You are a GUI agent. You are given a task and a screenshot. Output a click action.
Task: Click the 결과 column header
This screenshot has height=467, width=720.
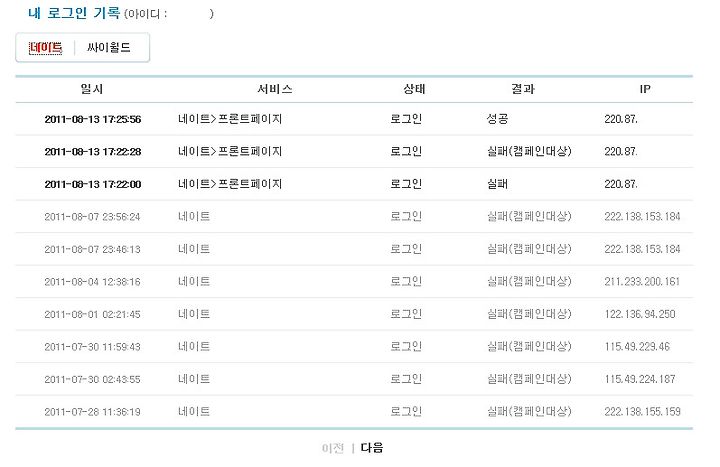click(523, 89)
